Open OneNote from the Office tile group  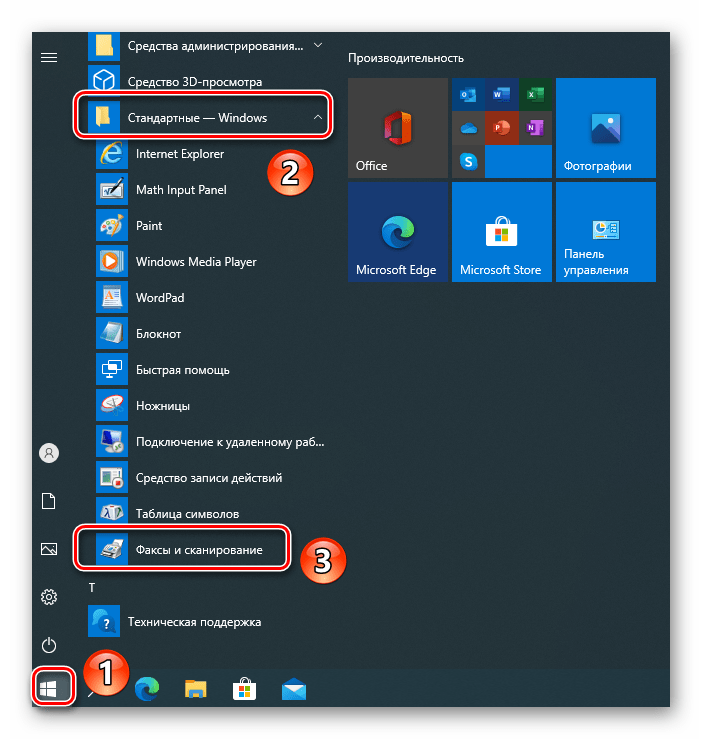coord(536,128)
